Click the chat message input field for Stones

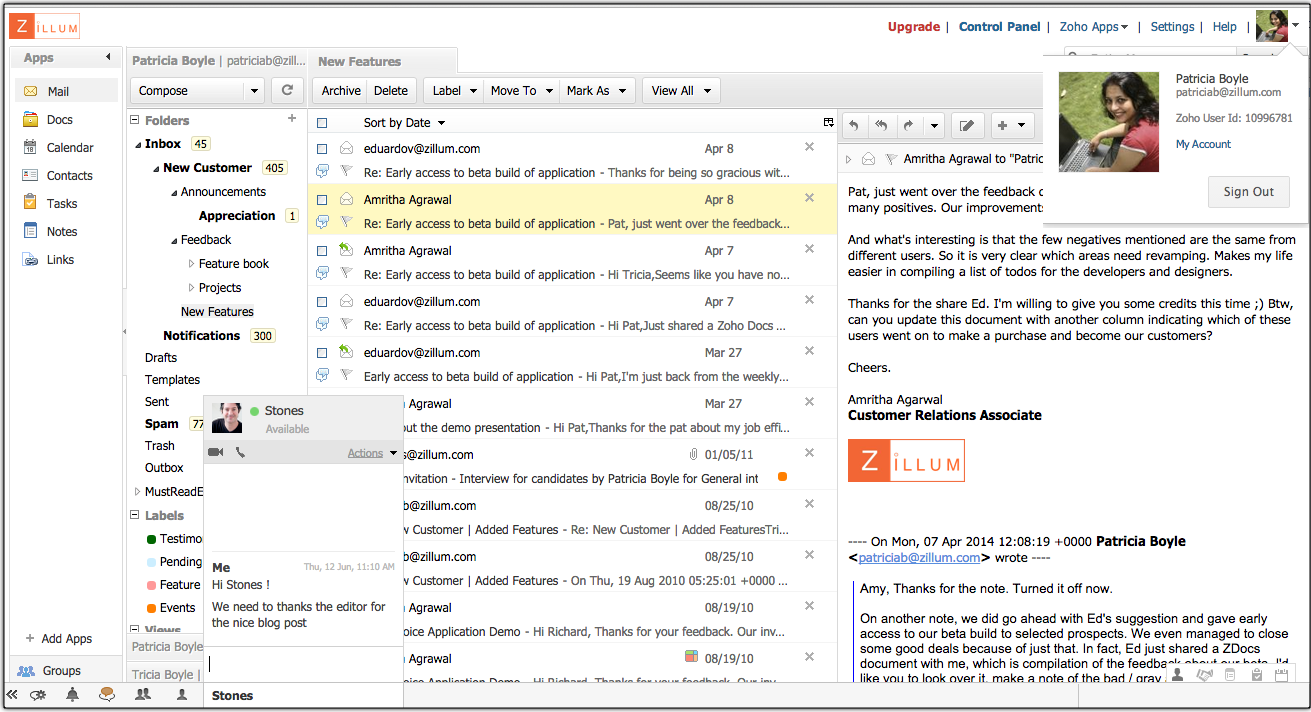click(303, 664)
